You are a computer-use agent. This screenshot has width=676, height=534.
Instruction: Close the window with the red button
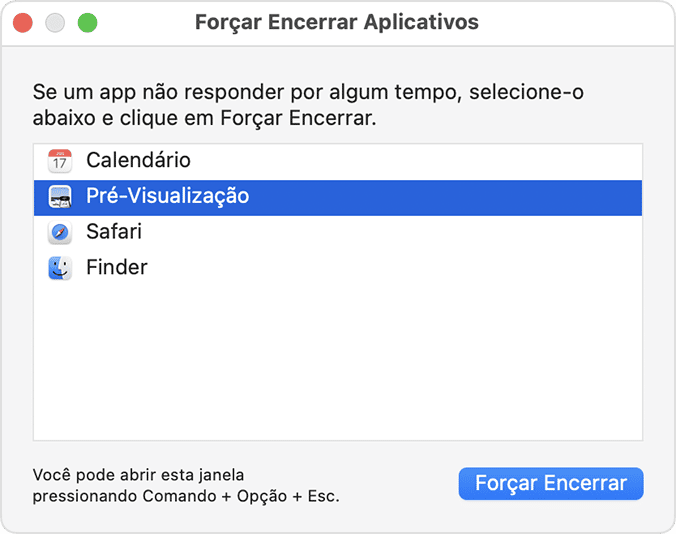[x=22, y=22]
